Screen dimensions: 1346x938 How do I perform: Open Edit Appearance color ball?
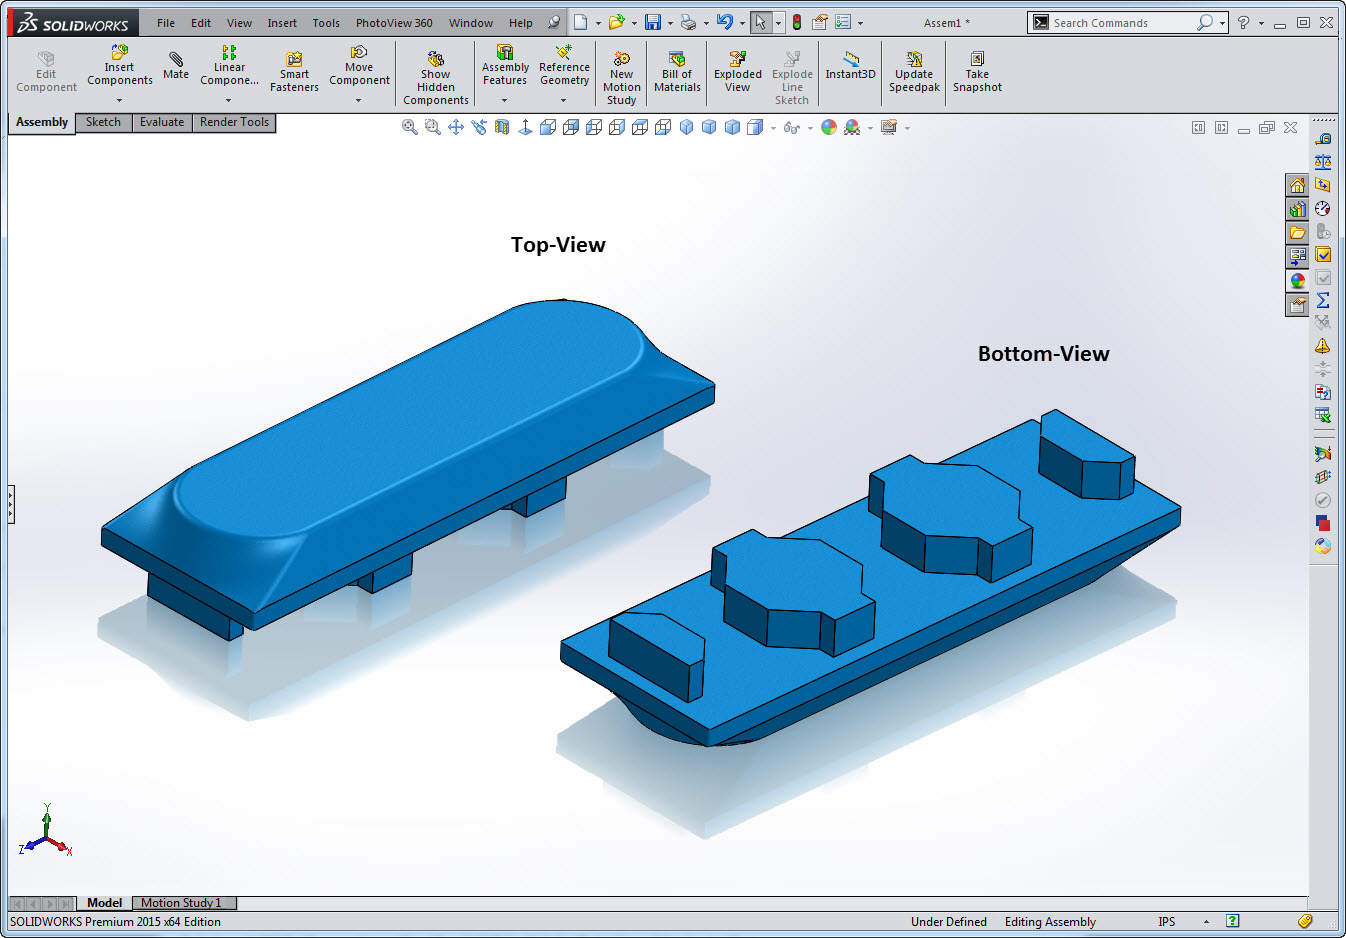pyautogui.click(x=828, y=127)
